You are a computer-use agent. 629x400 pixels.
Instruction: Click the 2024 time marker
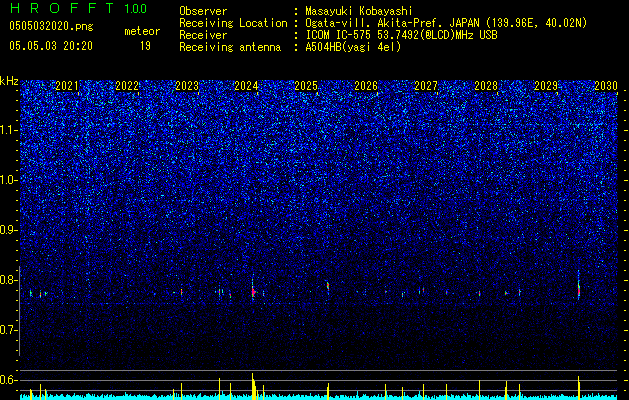tap(246, 86)
